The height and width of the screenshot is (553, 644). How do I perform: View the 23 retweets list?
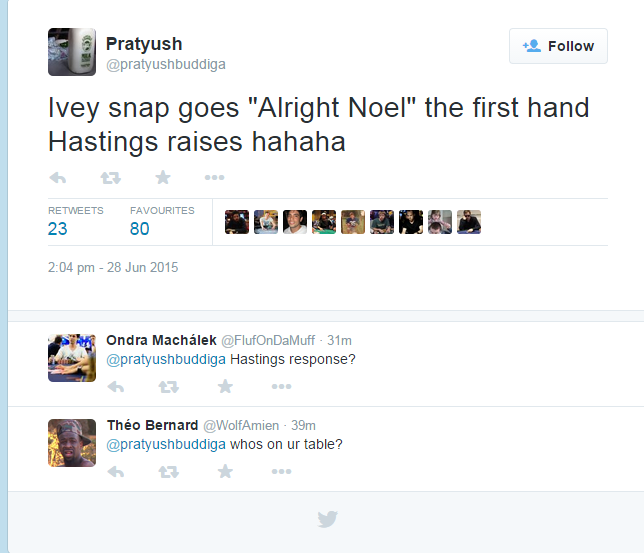58,228
